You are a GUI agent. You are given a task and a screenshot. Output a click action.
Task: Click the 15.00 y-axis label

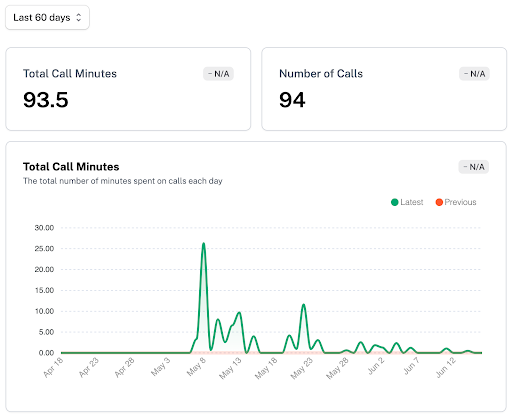click(x=44, y=290)
